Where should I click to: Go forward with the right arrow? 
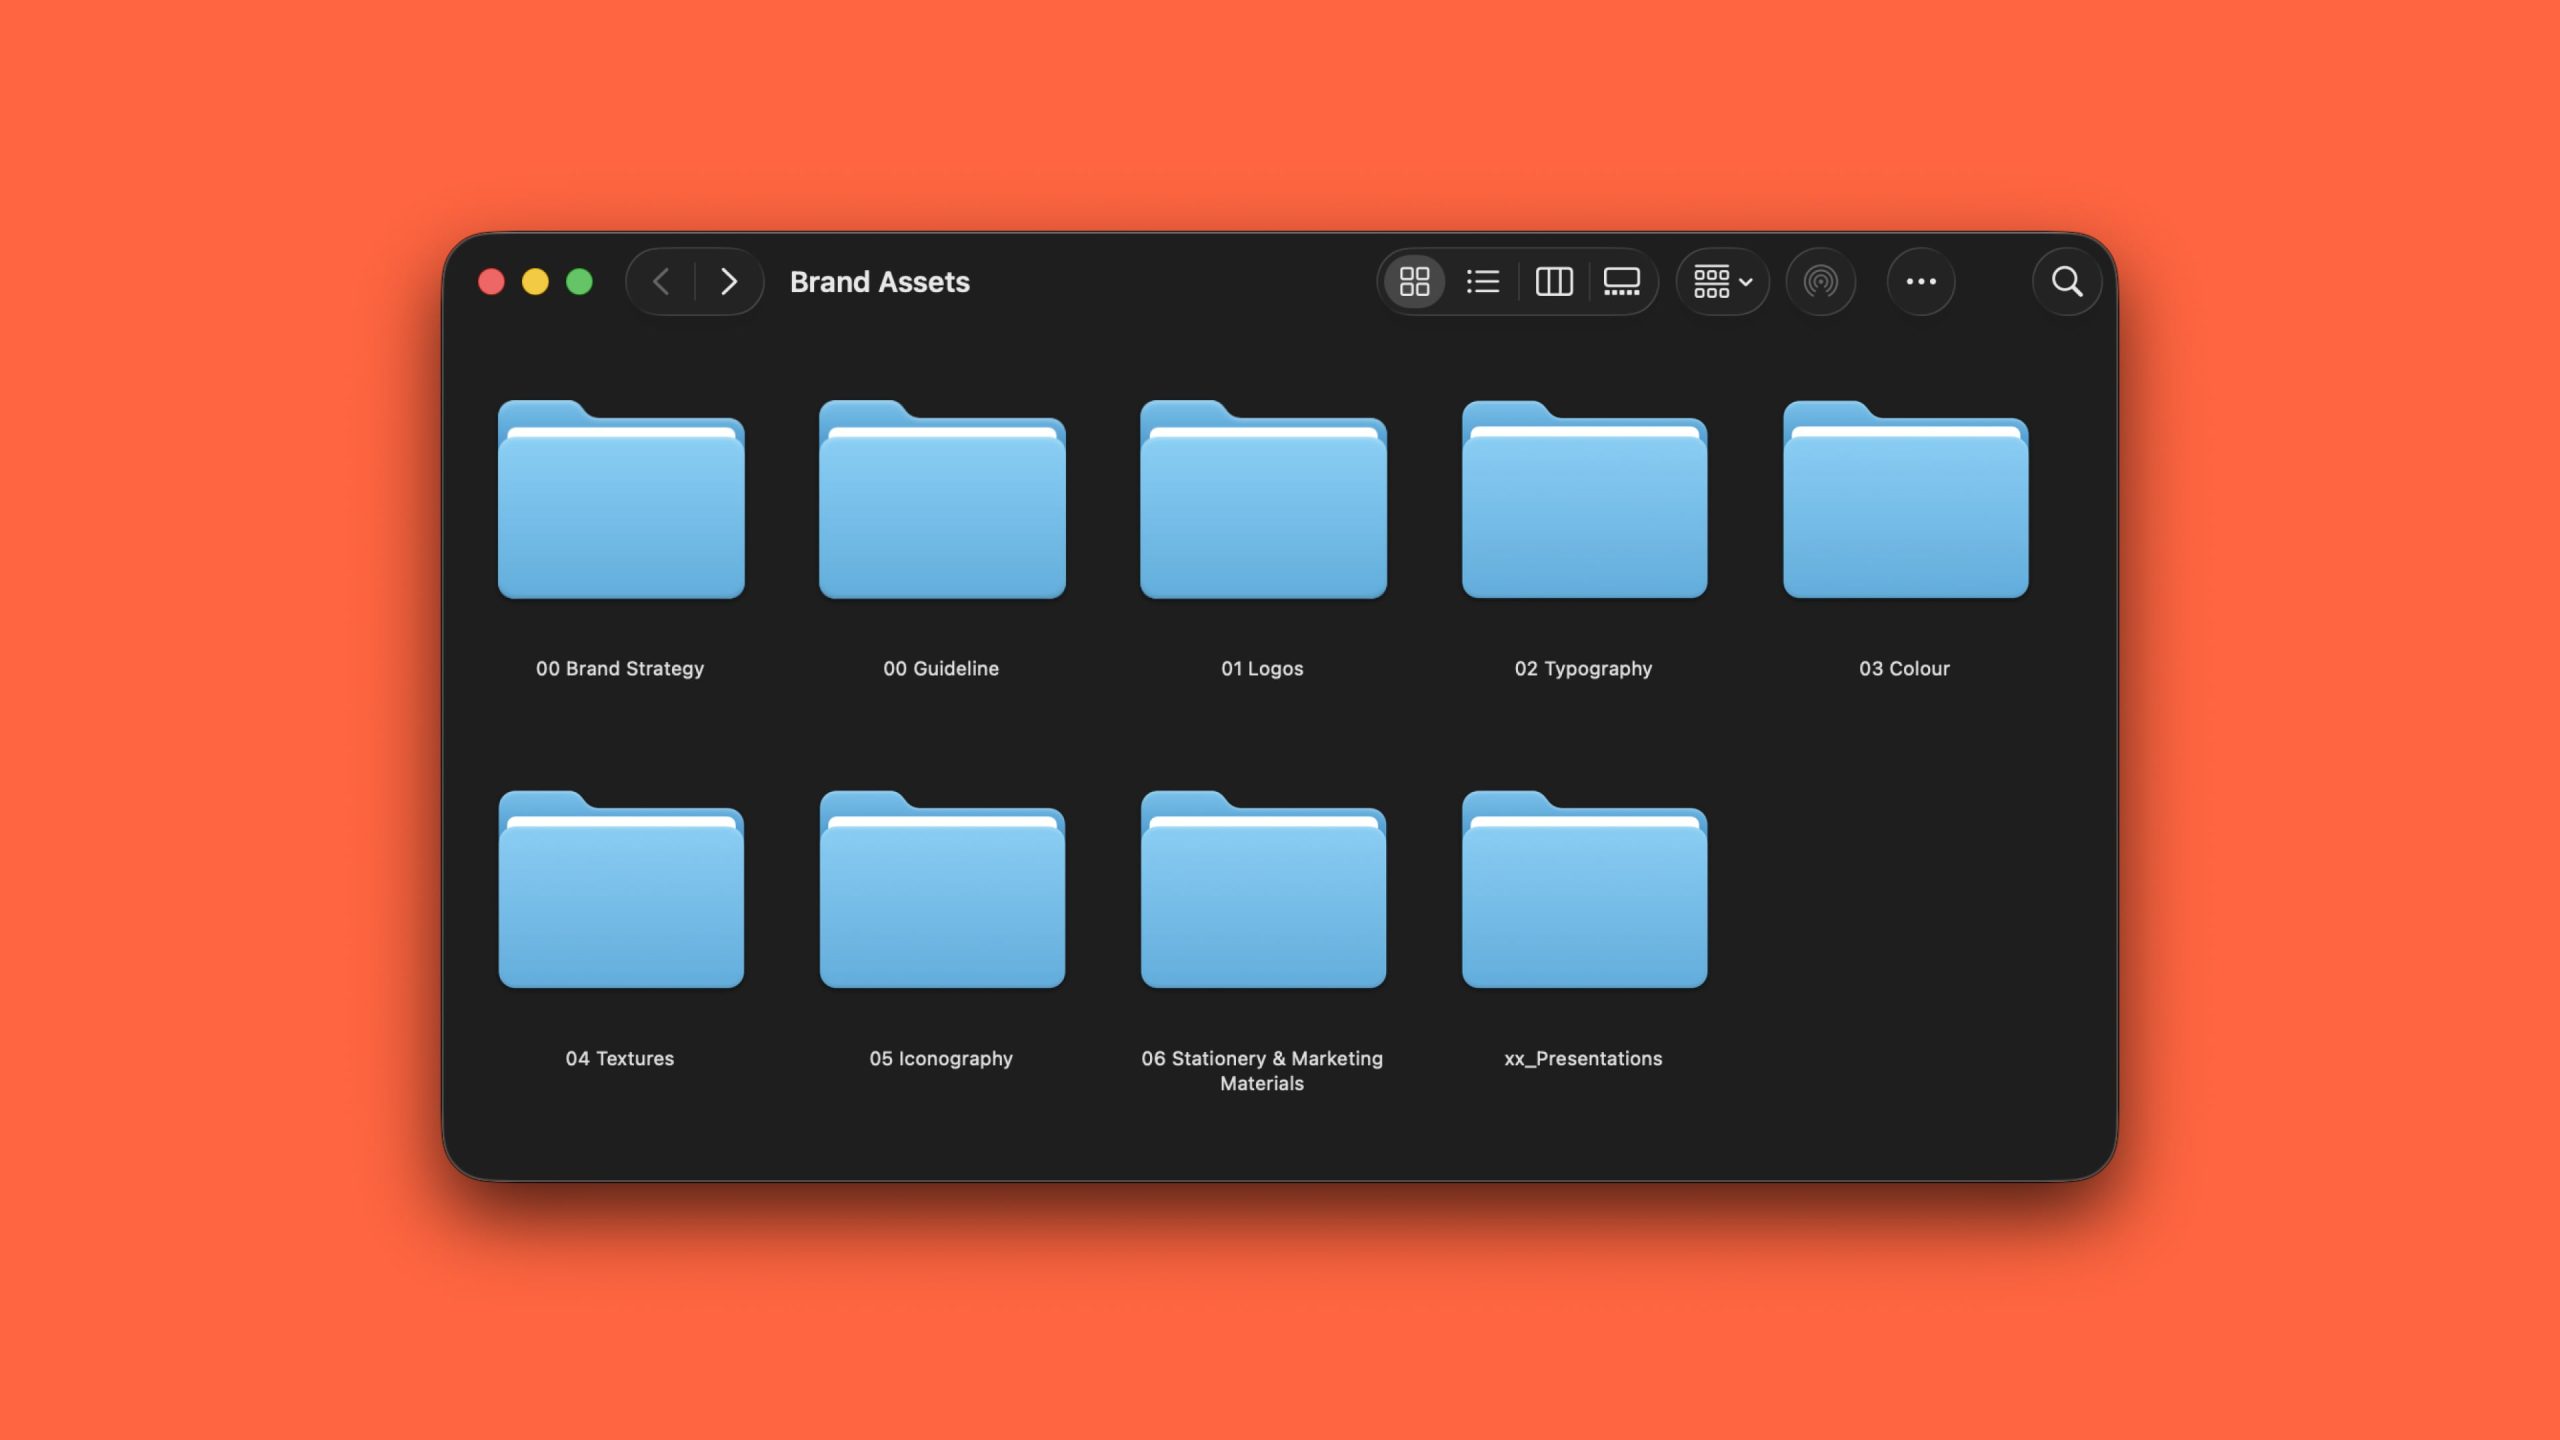[729, 282]
